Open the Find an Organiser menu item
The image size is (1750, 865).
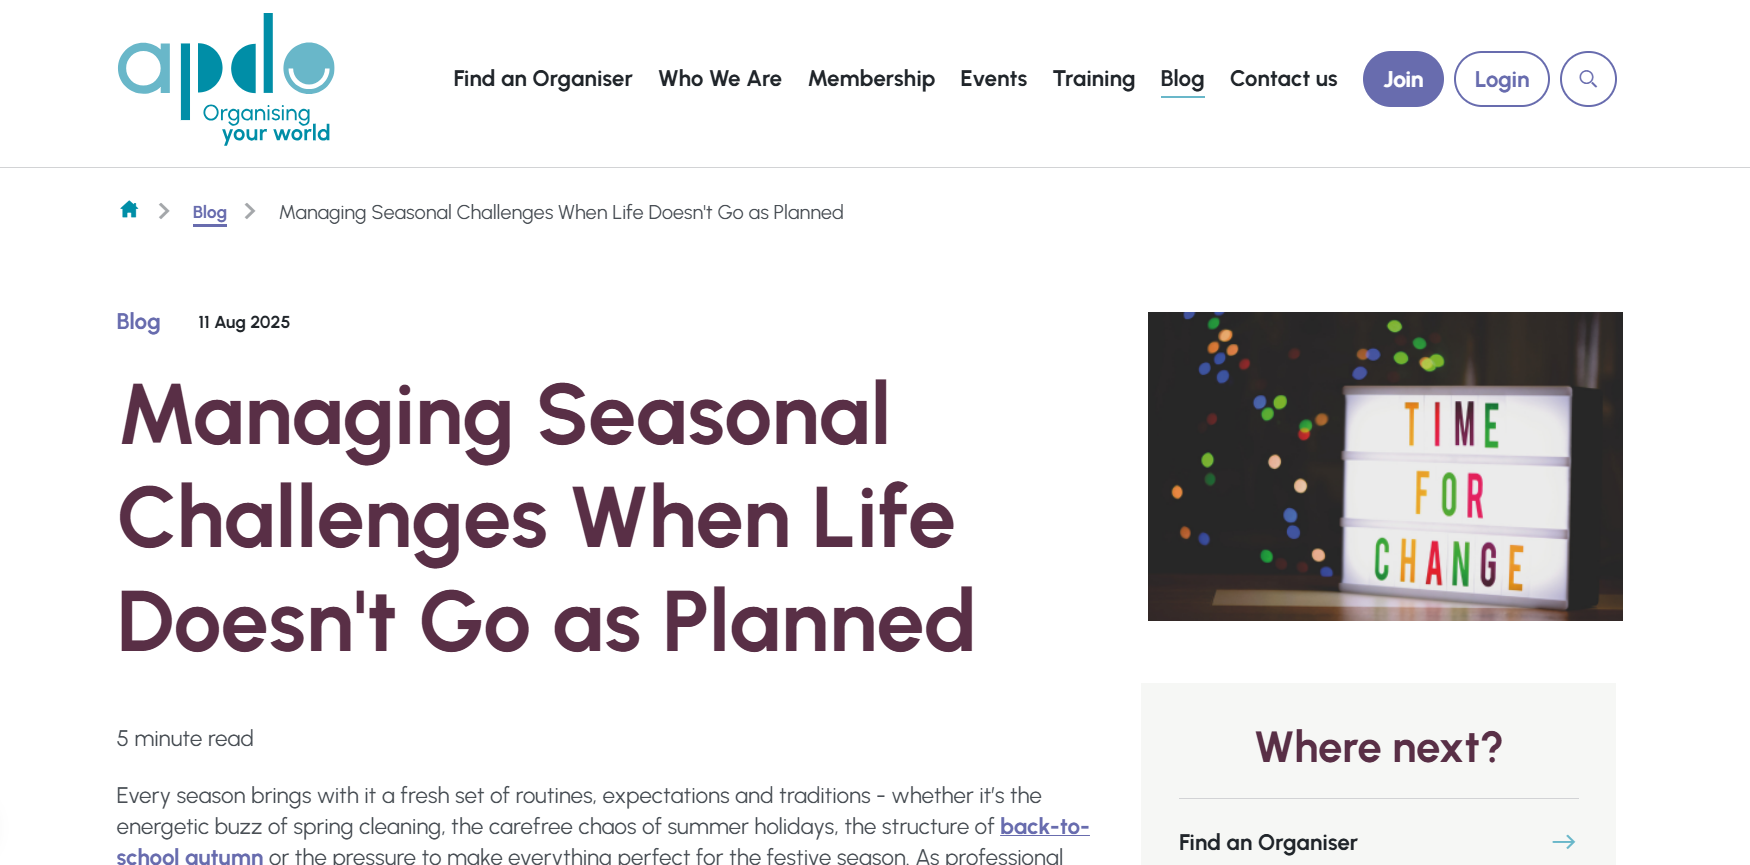pos(542,79)
